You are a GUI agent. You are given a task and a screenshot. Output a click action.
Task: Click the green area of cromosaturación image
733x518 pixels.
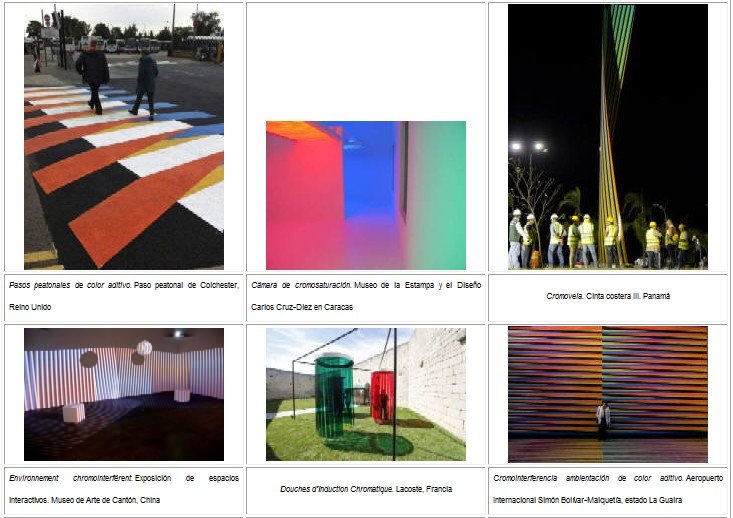[437, 194]
